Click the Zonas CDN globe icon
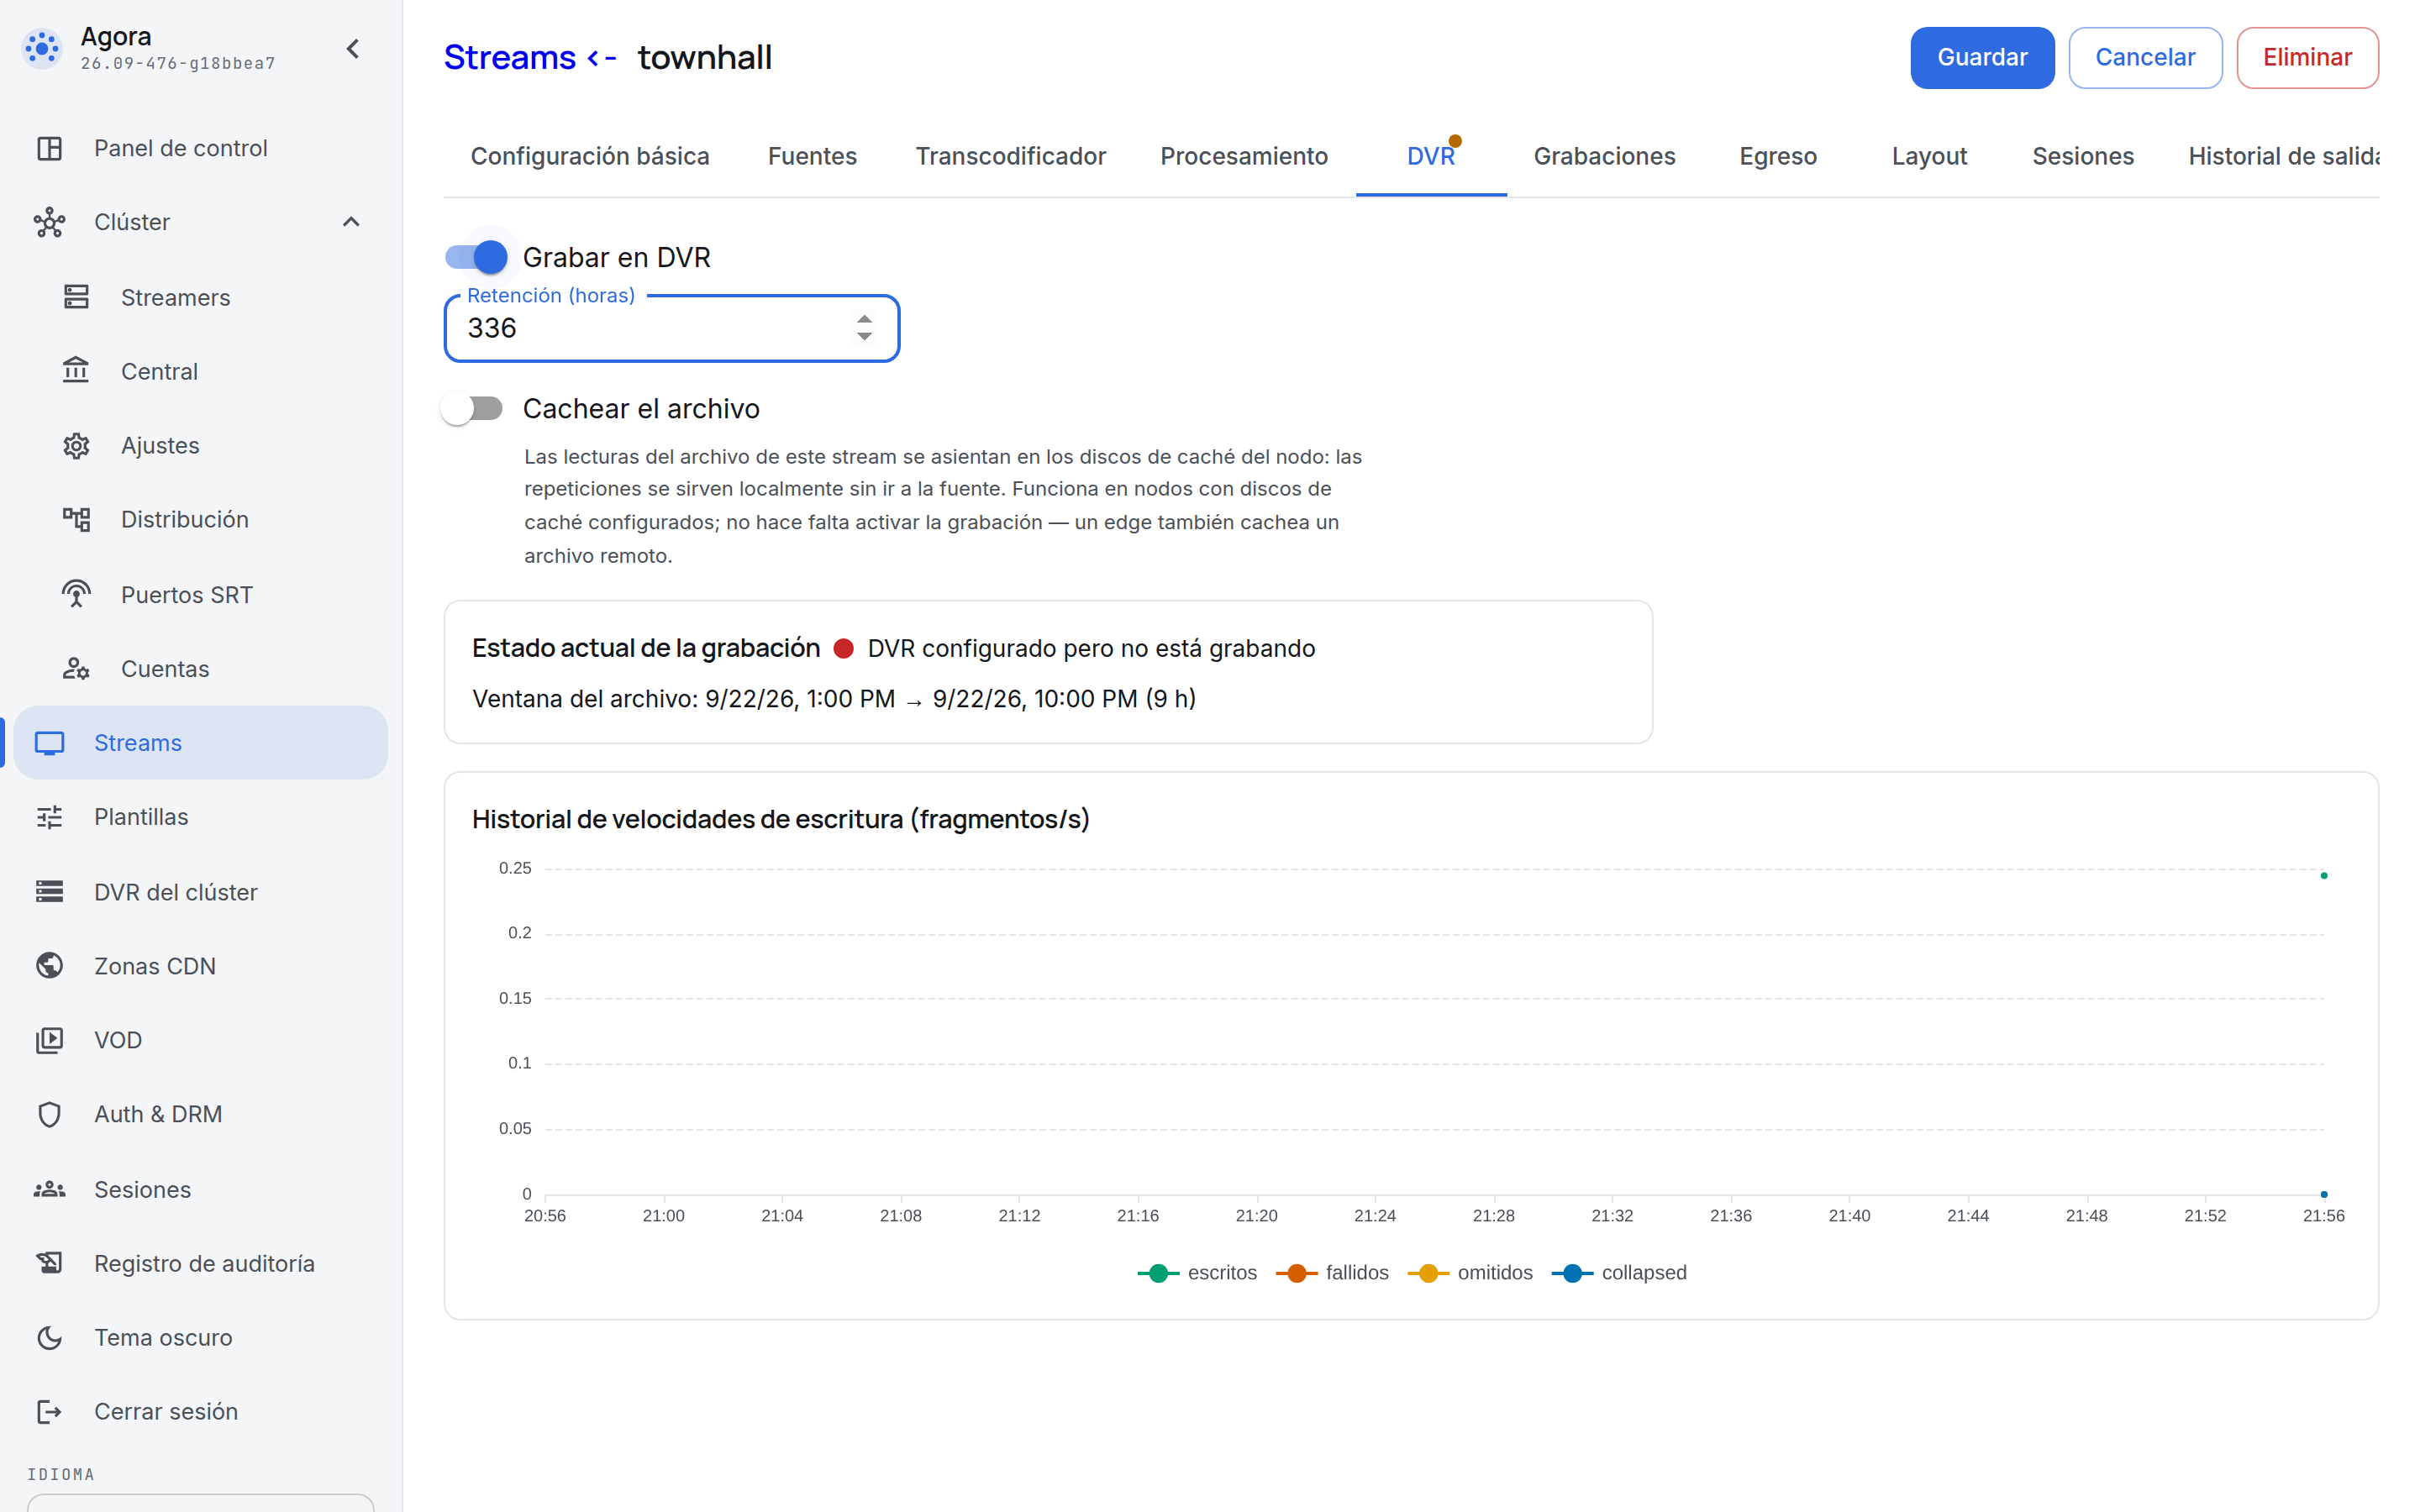Image resolution: width=2420 pixels, height=1512 pixels. tap(49, 966)
